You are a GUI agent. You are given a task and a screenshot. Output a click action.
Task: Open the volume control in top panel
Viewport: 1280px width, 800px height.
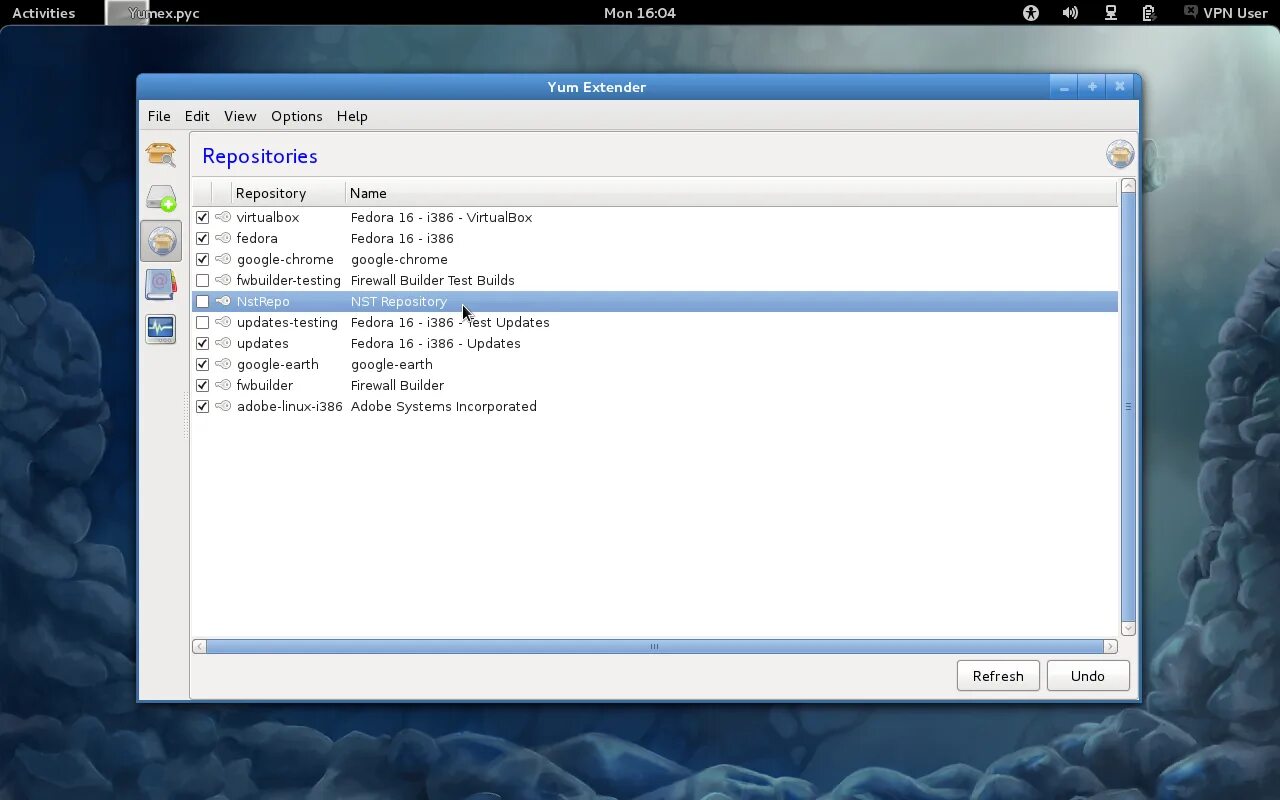(x=1070, y=13)
